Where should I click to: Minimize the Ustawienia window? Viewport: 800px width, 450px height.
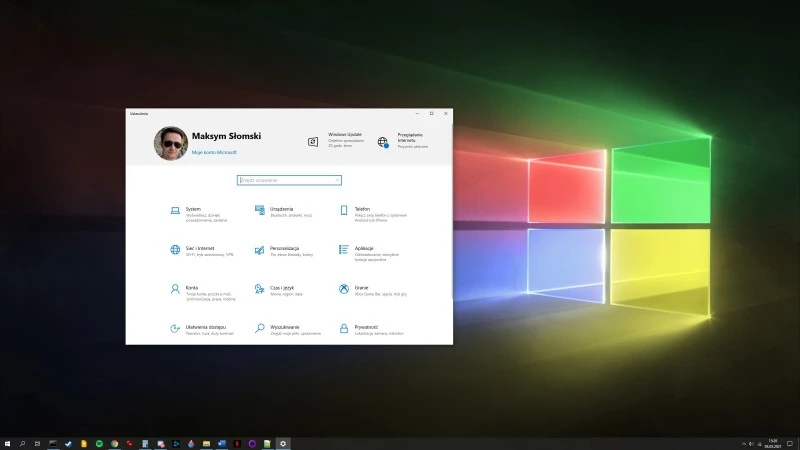(x=417, y=113)
